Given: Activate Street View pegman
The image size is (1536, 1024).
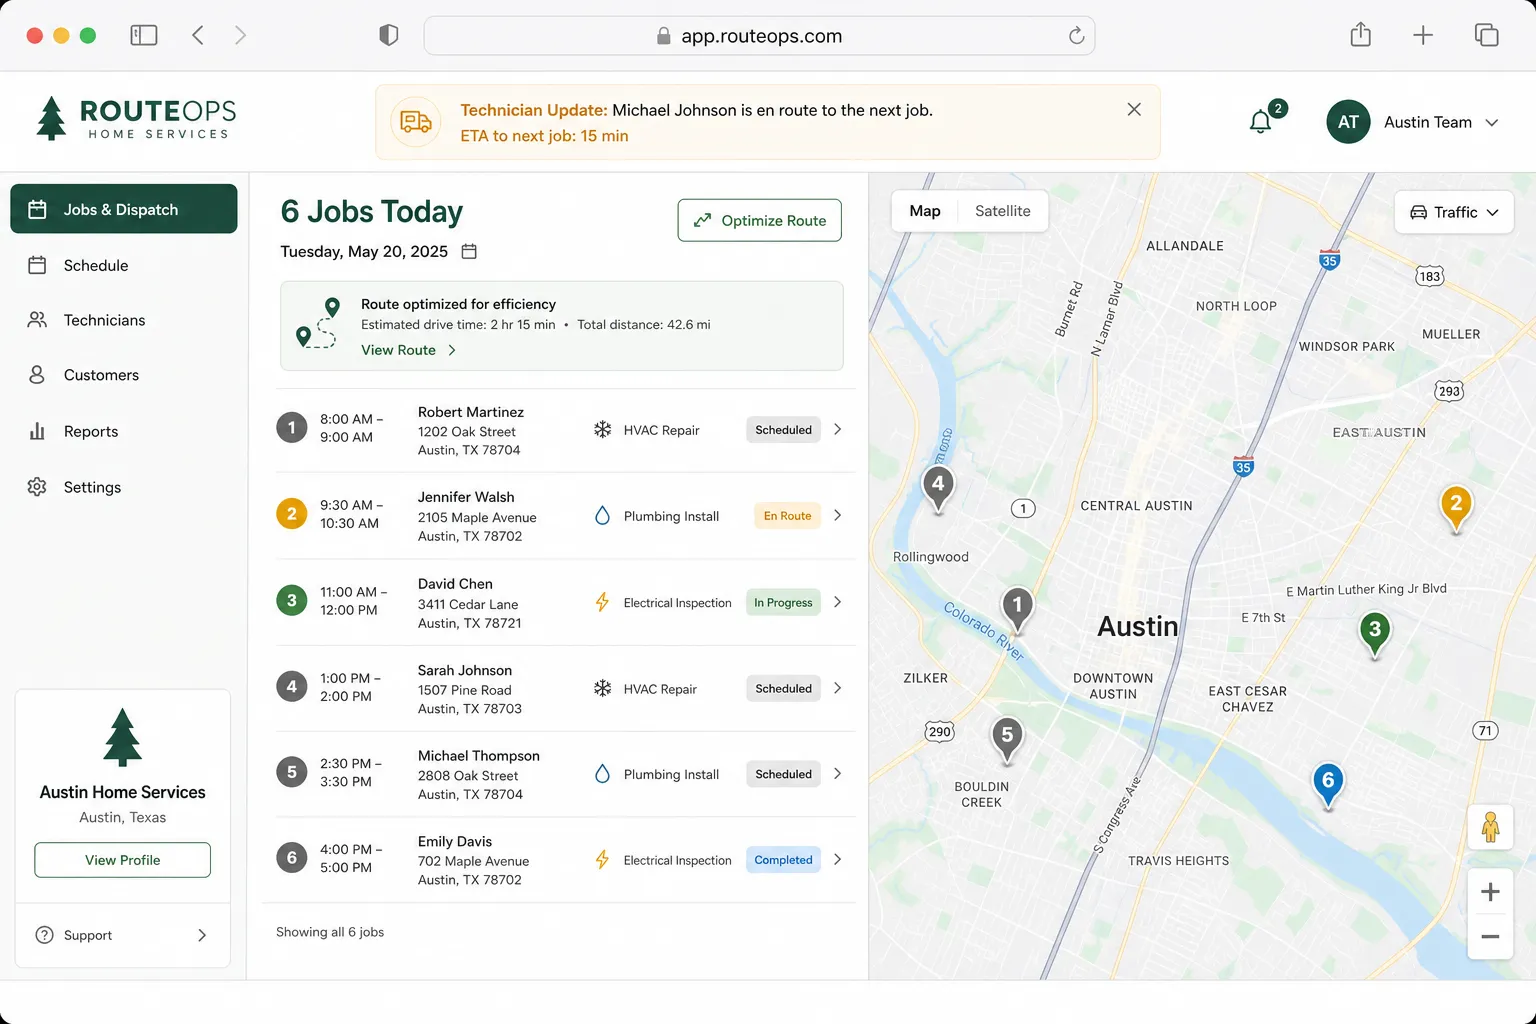Looking at the screenshot, I should point(1490,827).
